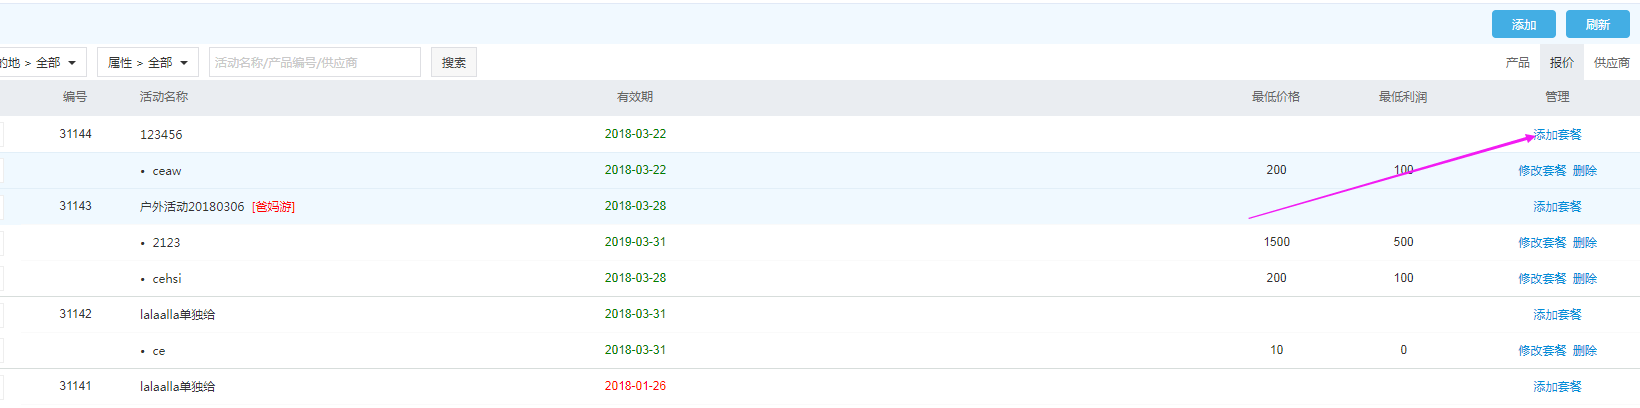The height and width of the screenshot is (408, 1640).
Task: Delete the ceaw package via 删除
Action: [1584, 170]
